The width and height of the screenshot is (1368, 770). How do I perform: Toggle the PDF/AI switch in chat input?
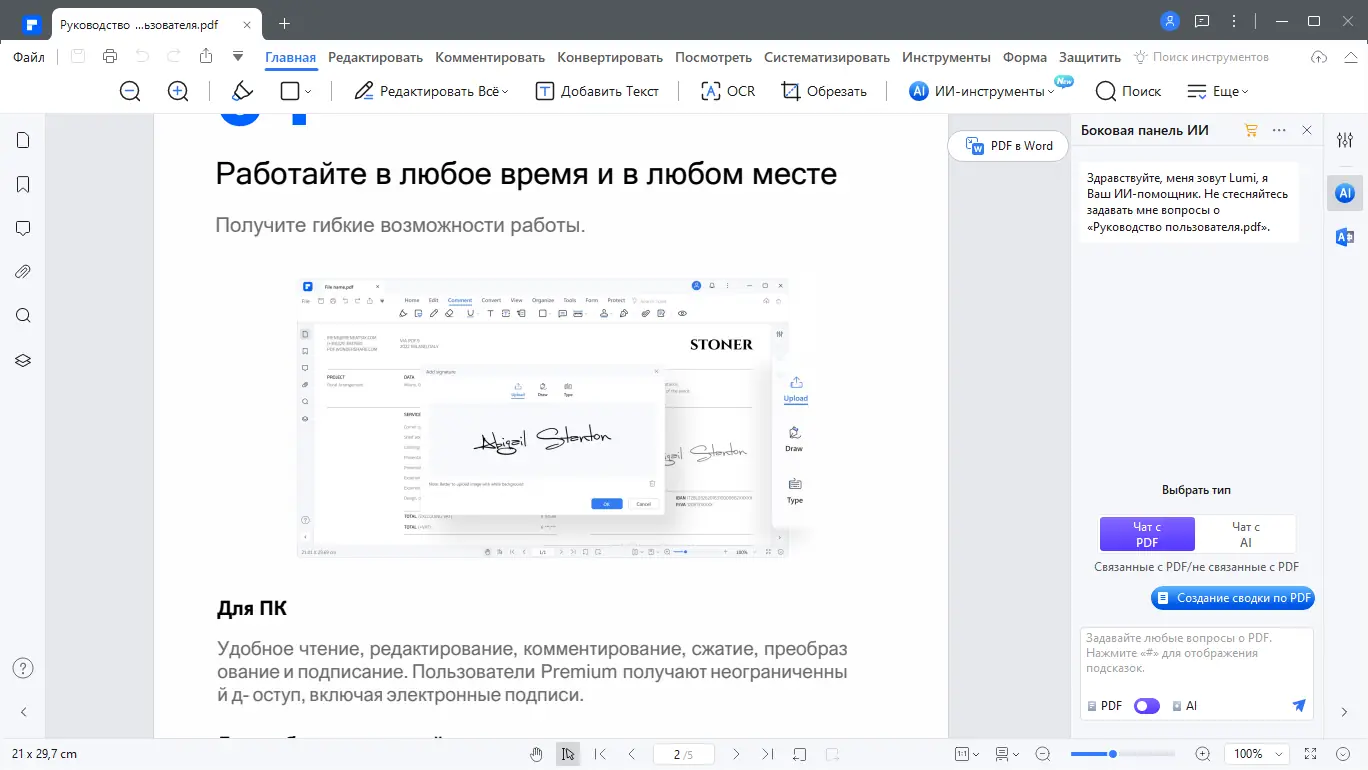coord(1146,705)
